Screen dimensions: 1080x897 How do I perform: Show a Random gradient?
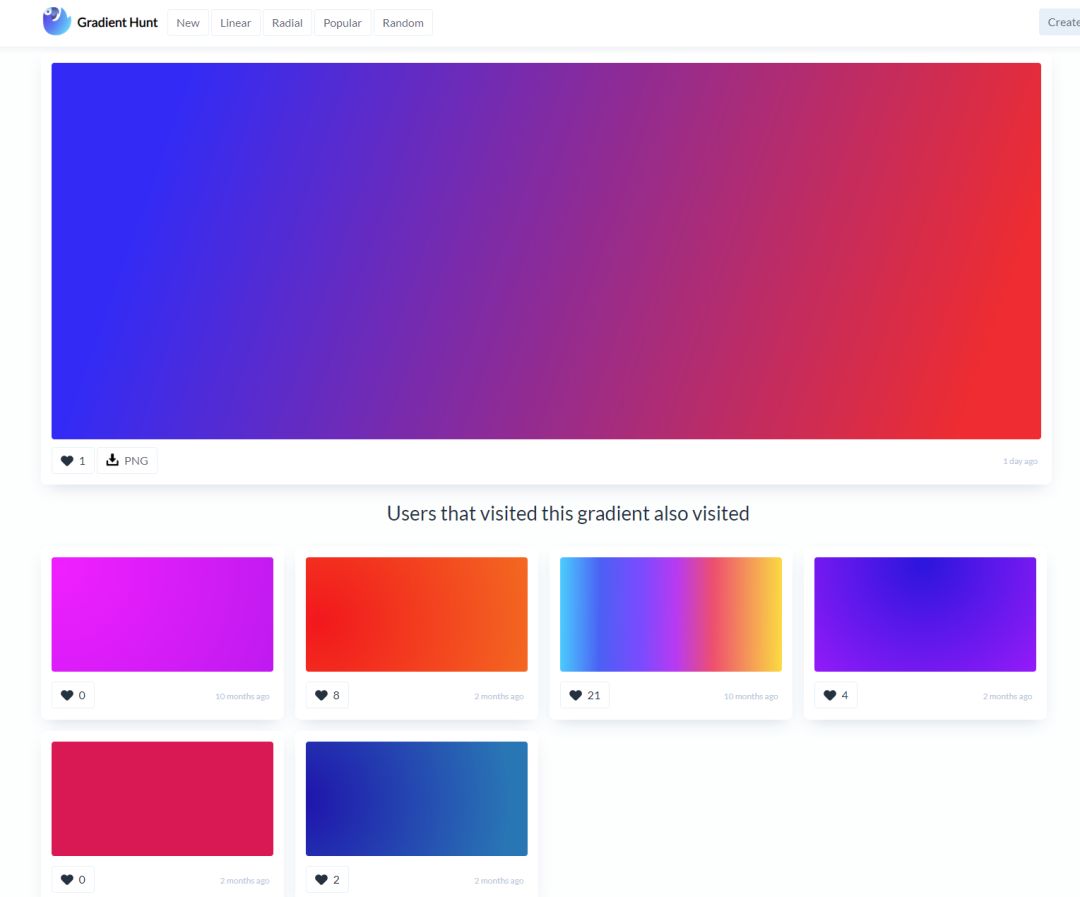[403, 23]
